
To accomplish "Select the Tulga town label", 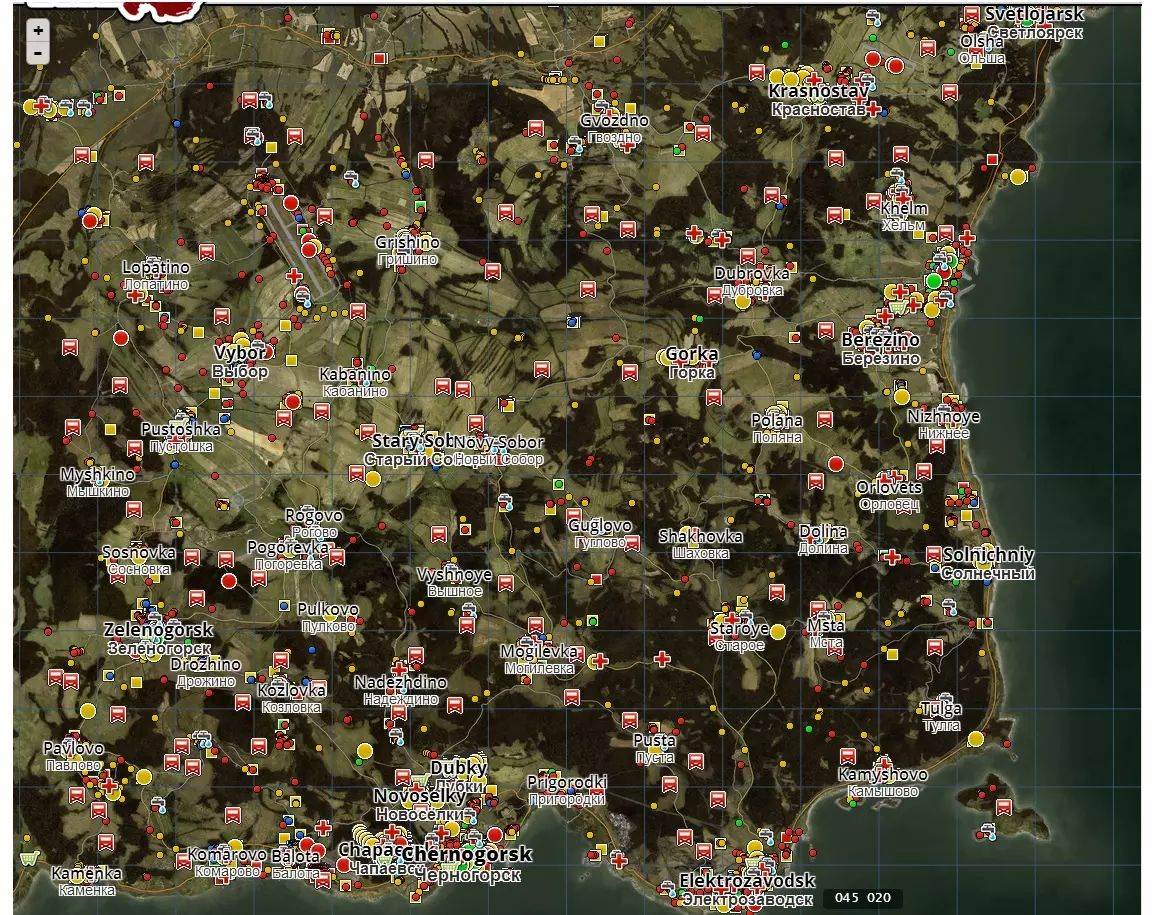I will [941, 709].
